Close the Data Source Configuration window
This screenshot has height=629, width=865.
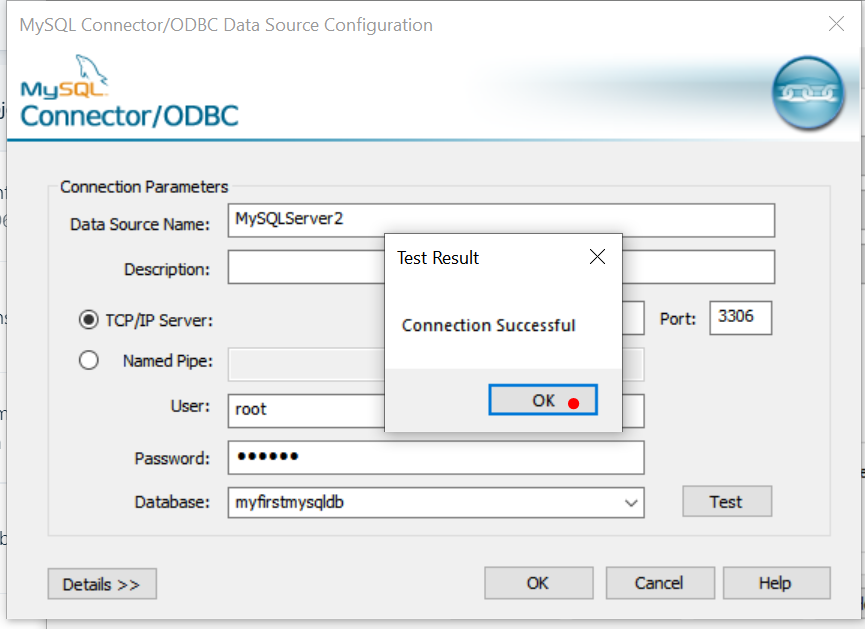(836, 24)
